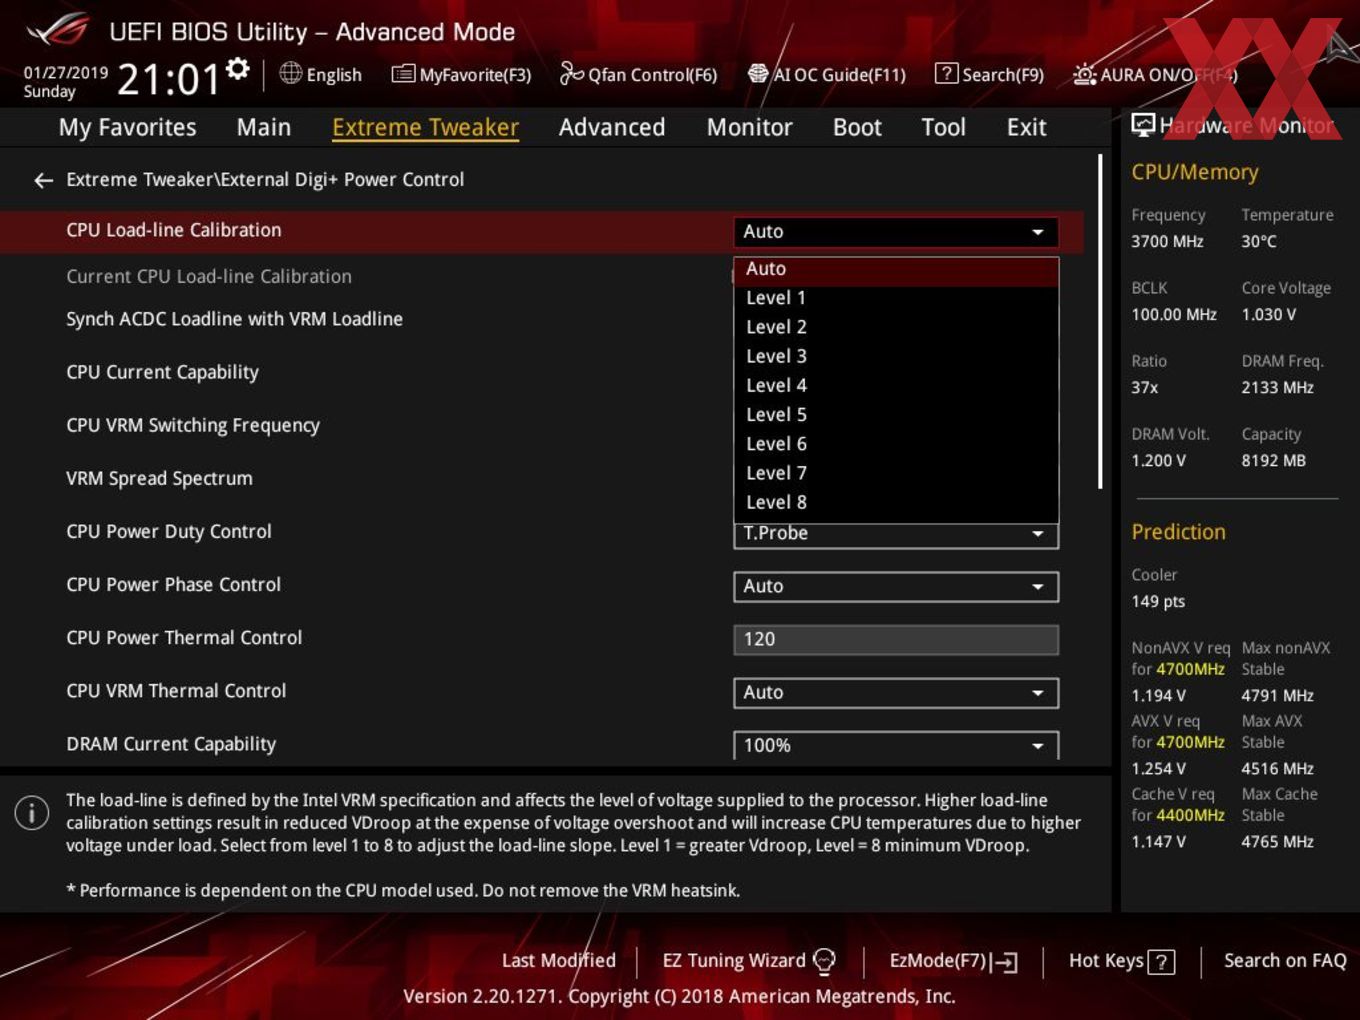Go to the Exit tab
Image resolution: width=1360 pixels, height=1020 pixels.
click(x=1026, y=128)
